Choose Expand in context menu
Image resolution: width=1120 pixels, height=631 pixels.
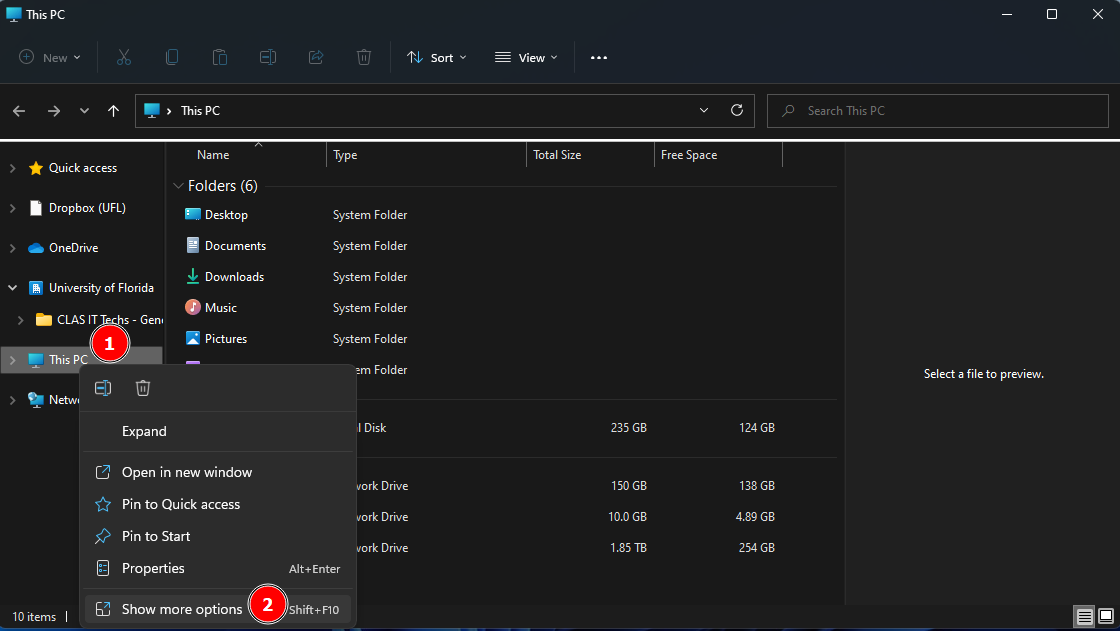click(219, 431)
